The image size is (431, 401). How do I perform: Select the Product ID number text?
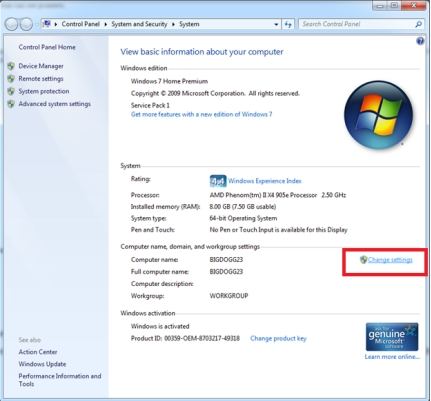tap(202, 338)
